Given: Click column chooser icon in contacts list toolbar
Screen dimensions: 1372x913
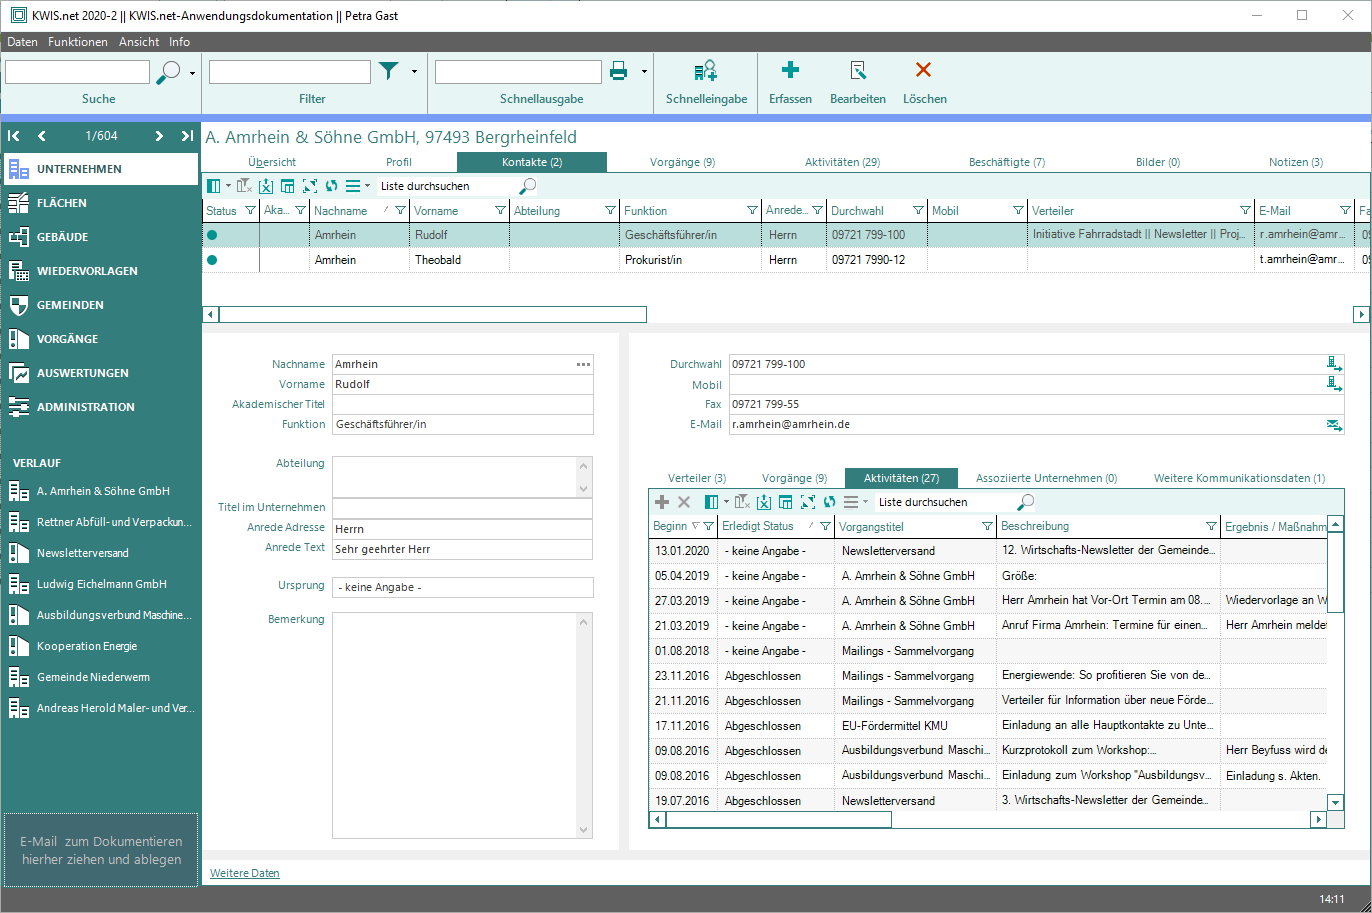Looking at the screenshot, I should coord(213,186).
